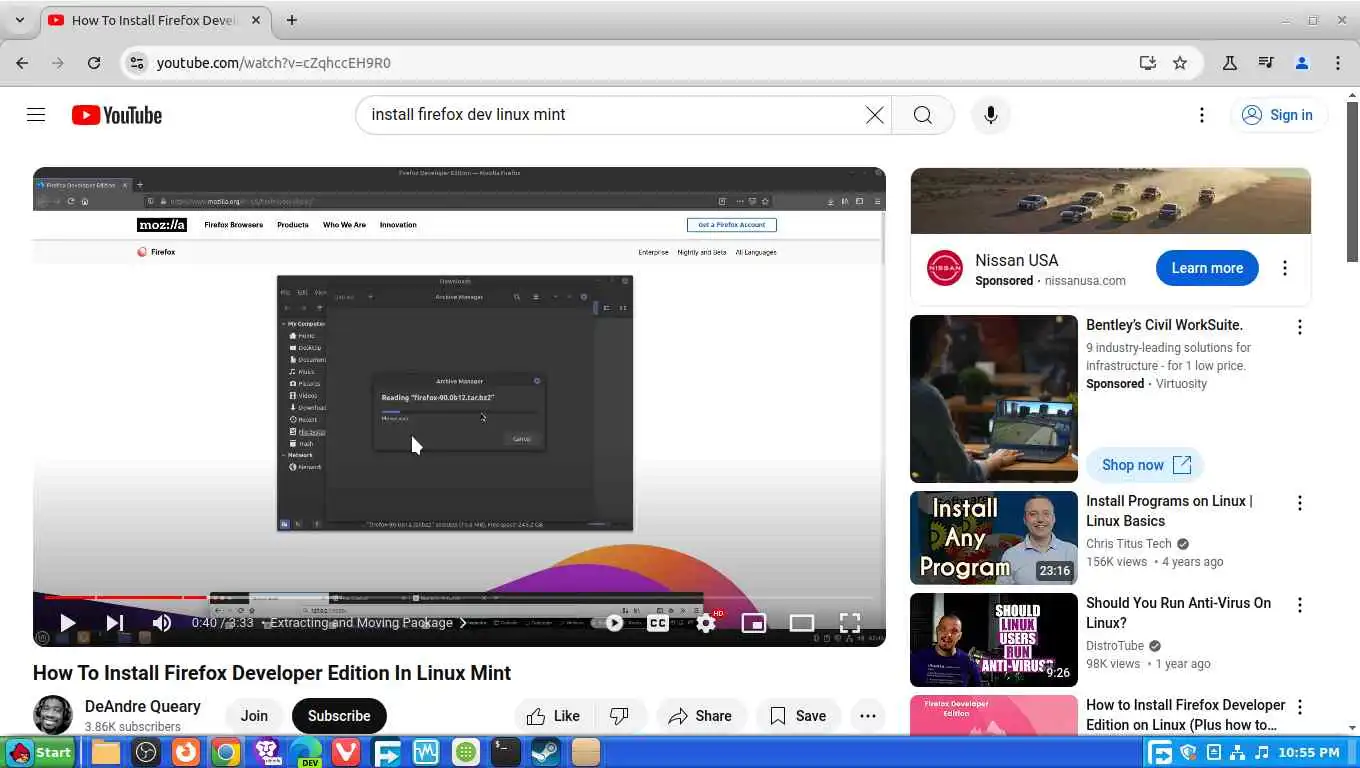Open the Install Programs on Linux video thumbnail
The width and height of the screenshot is (1360, 768).
(x=994, y=538)
